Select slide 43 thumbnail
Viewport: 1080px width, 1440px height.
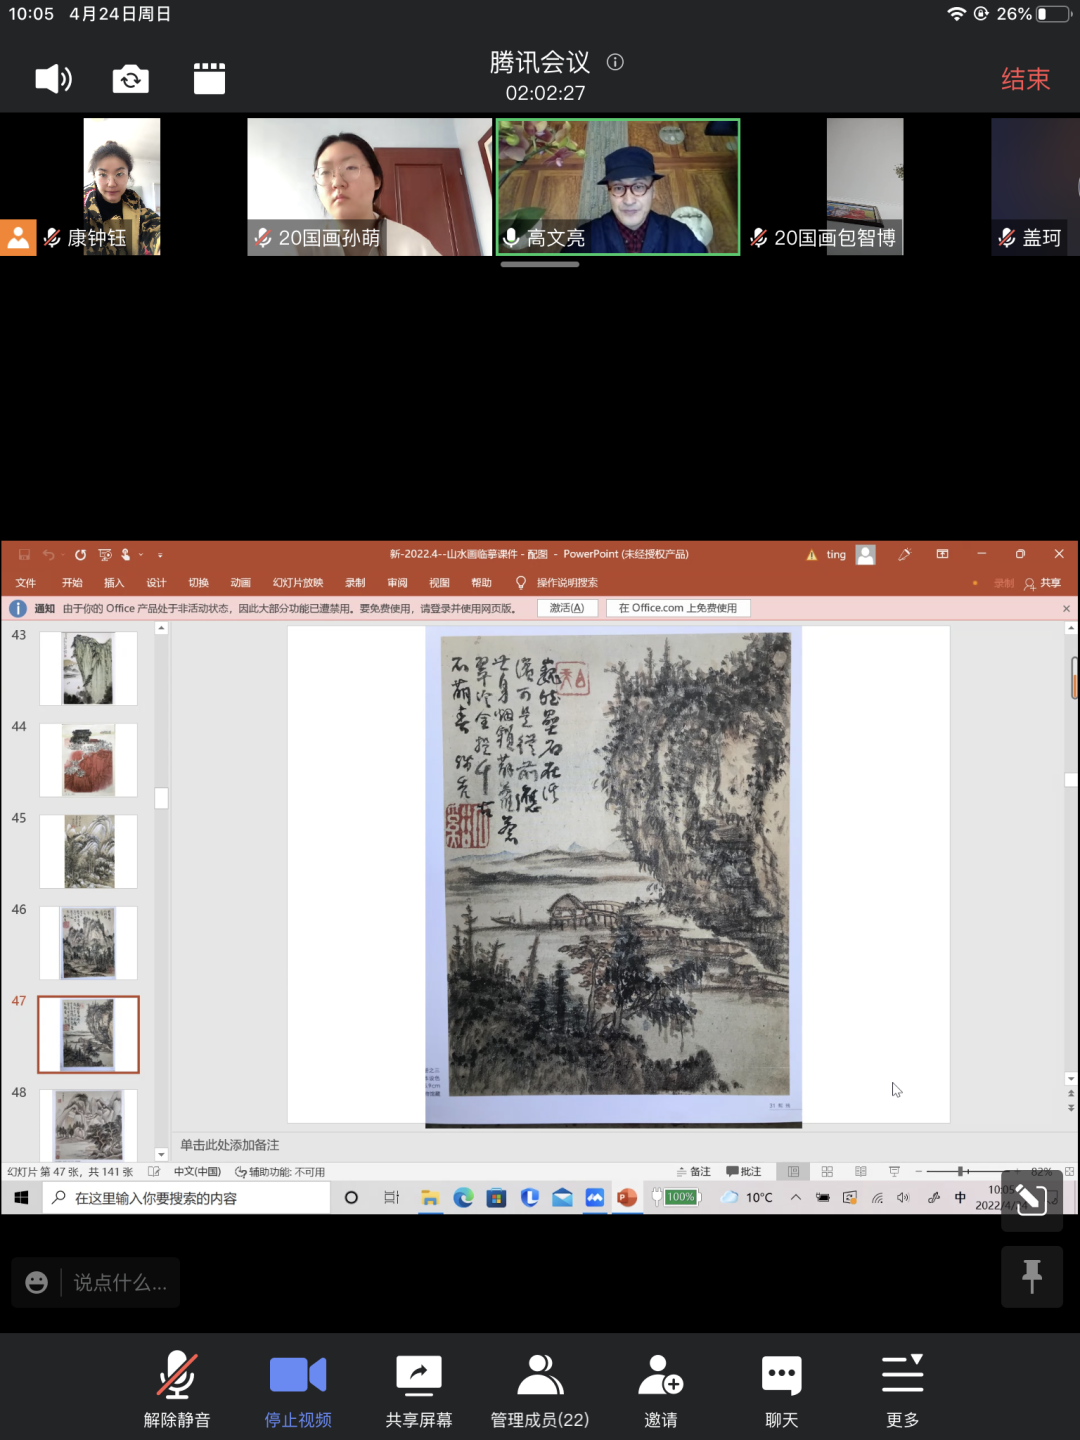88,668
